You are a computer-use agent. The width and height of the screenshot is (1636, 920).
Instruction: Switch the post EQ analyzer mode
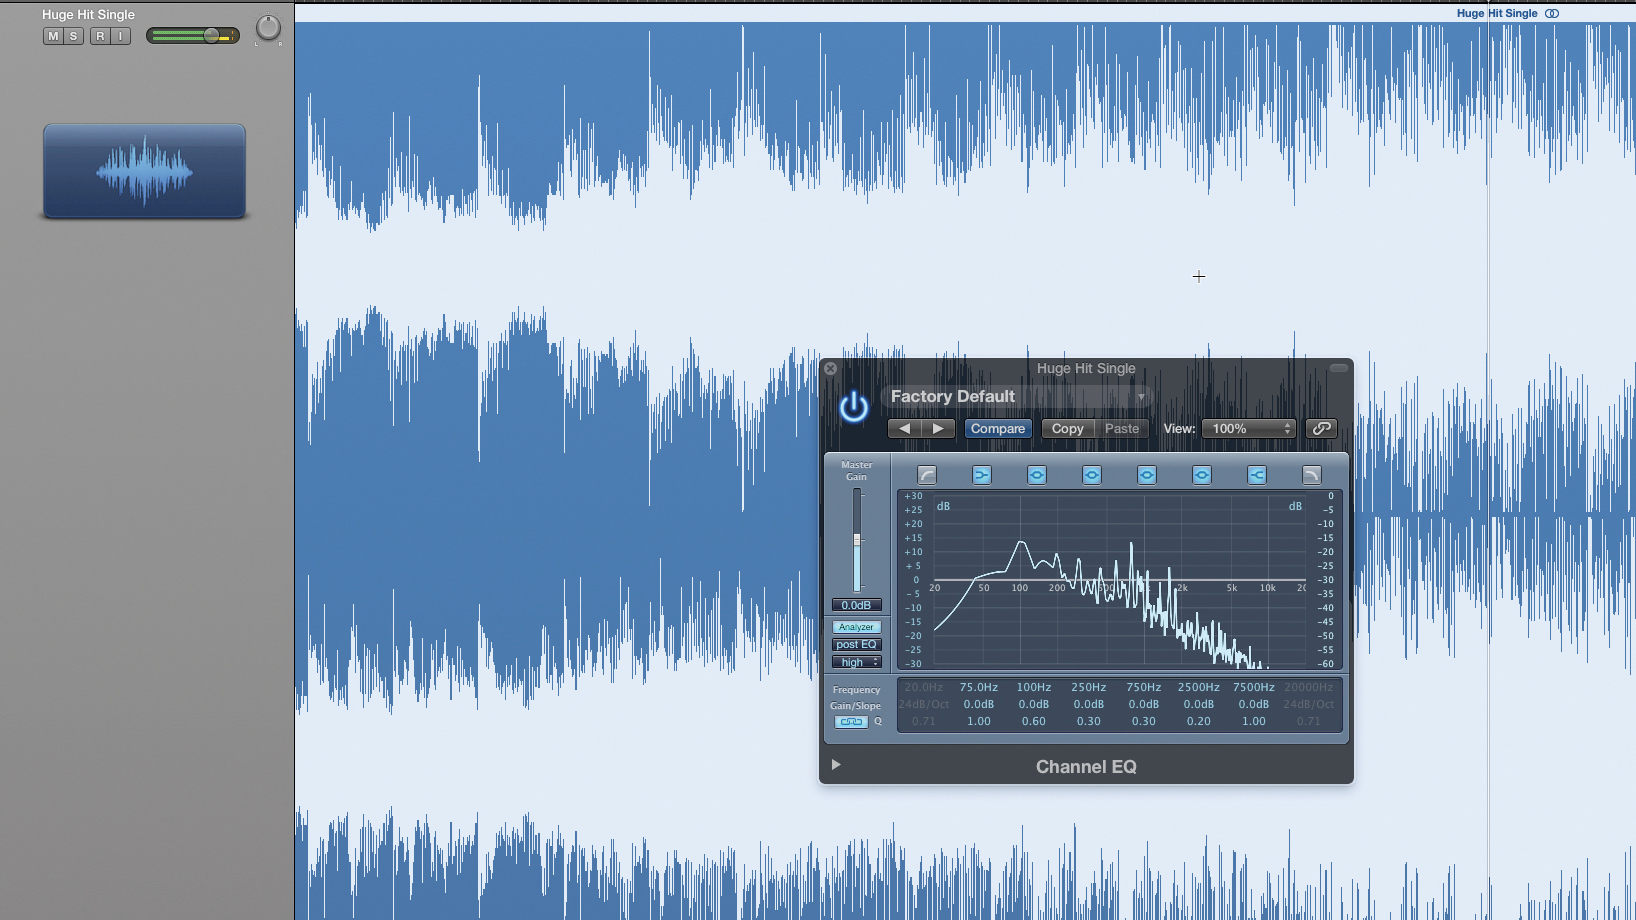(856, 644)
